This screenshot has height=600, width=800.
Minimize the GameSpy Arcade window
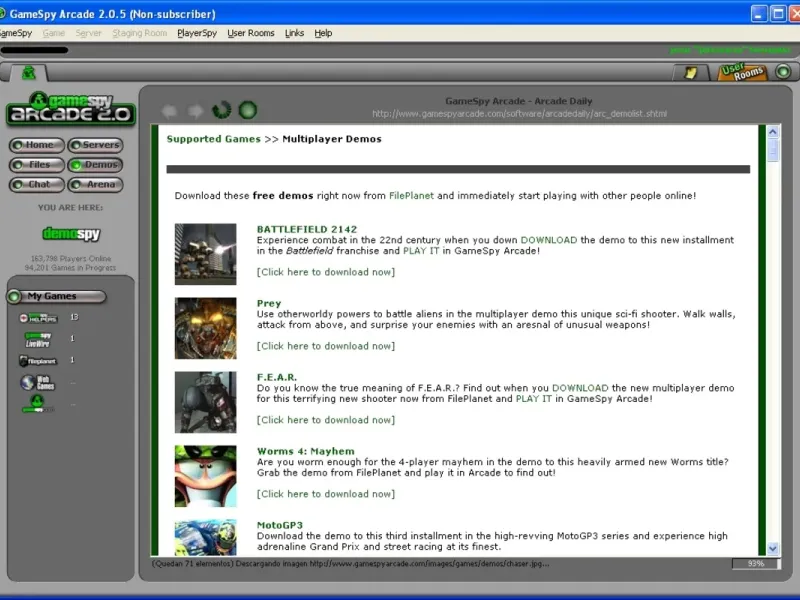pyautogui.click(x=759, y=14)
